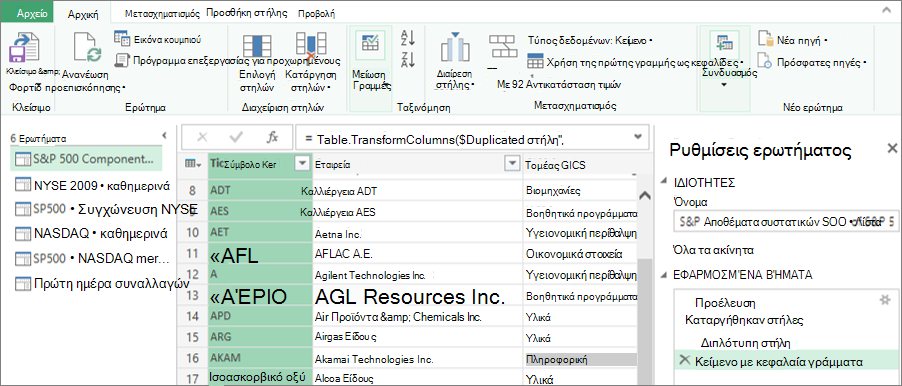Expand the formula bar with the arrow
The width and height of the screenshot is (902, 386).
637,137
